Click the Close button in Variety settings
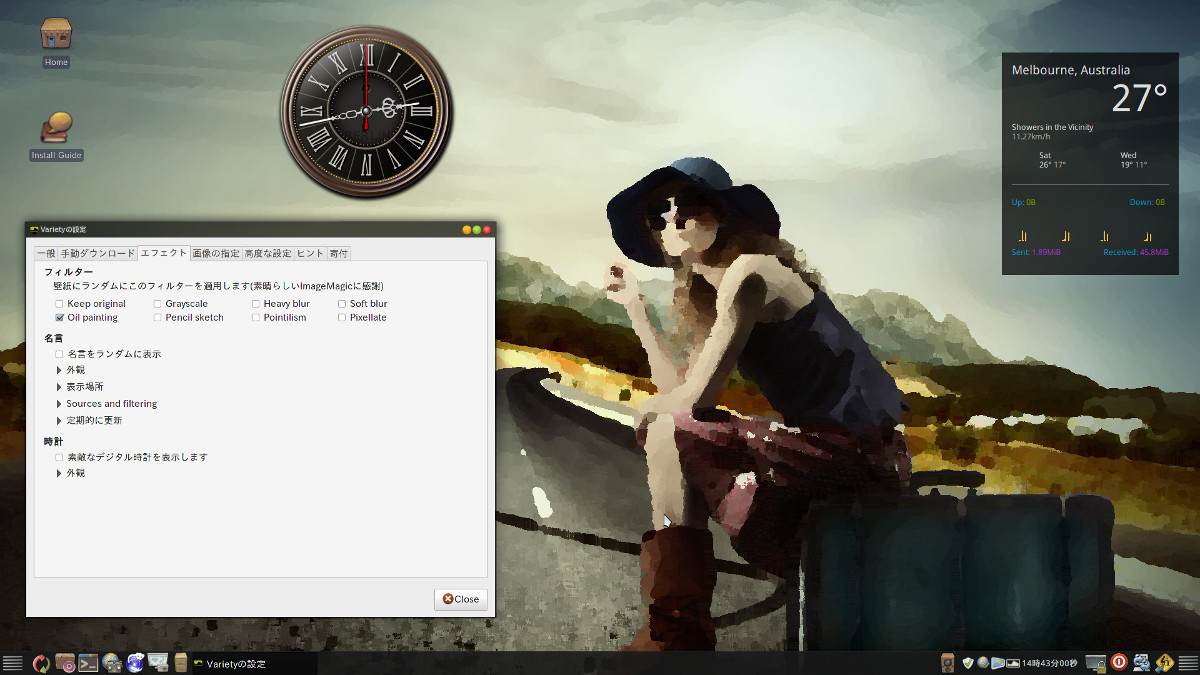The width and height of the screenshot is (1200, 675). click(x=461, y=599)
